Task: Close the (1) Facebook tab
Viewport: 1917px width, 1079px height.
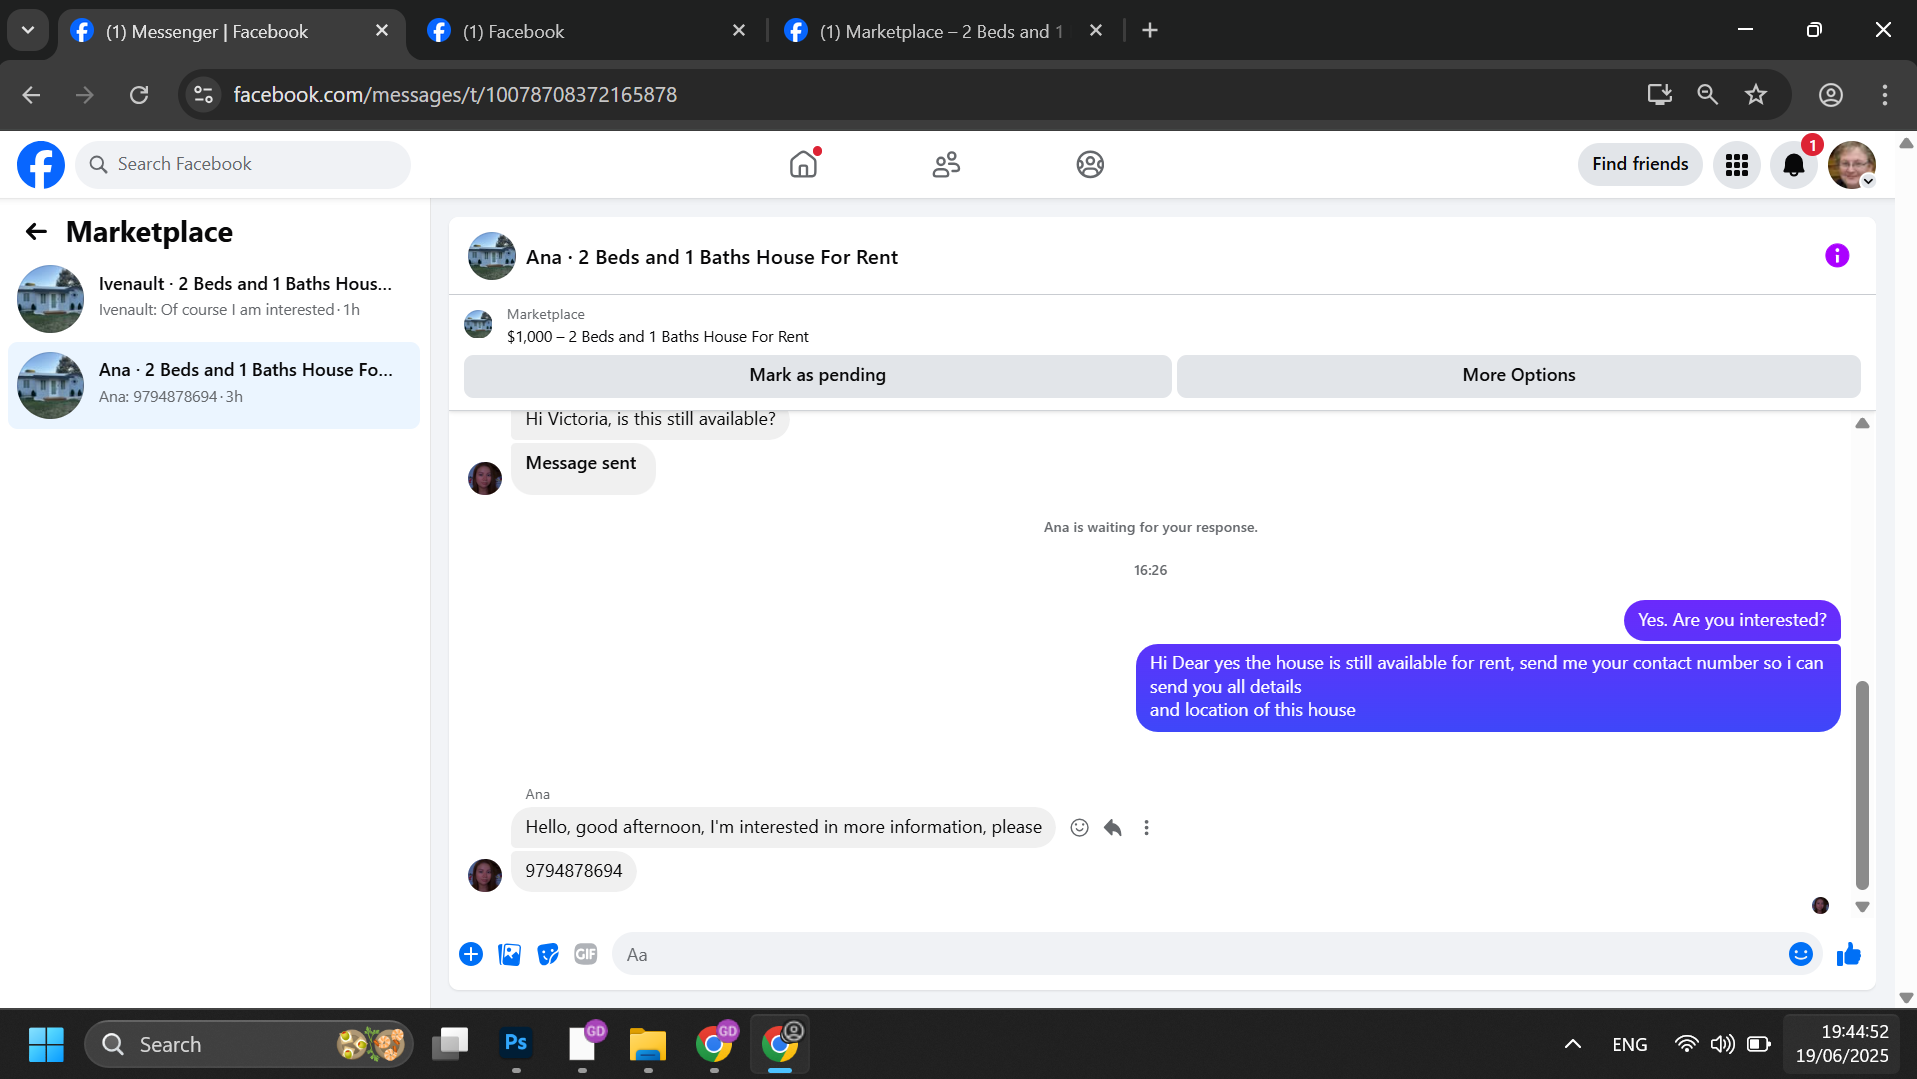Action: [739, 31]
